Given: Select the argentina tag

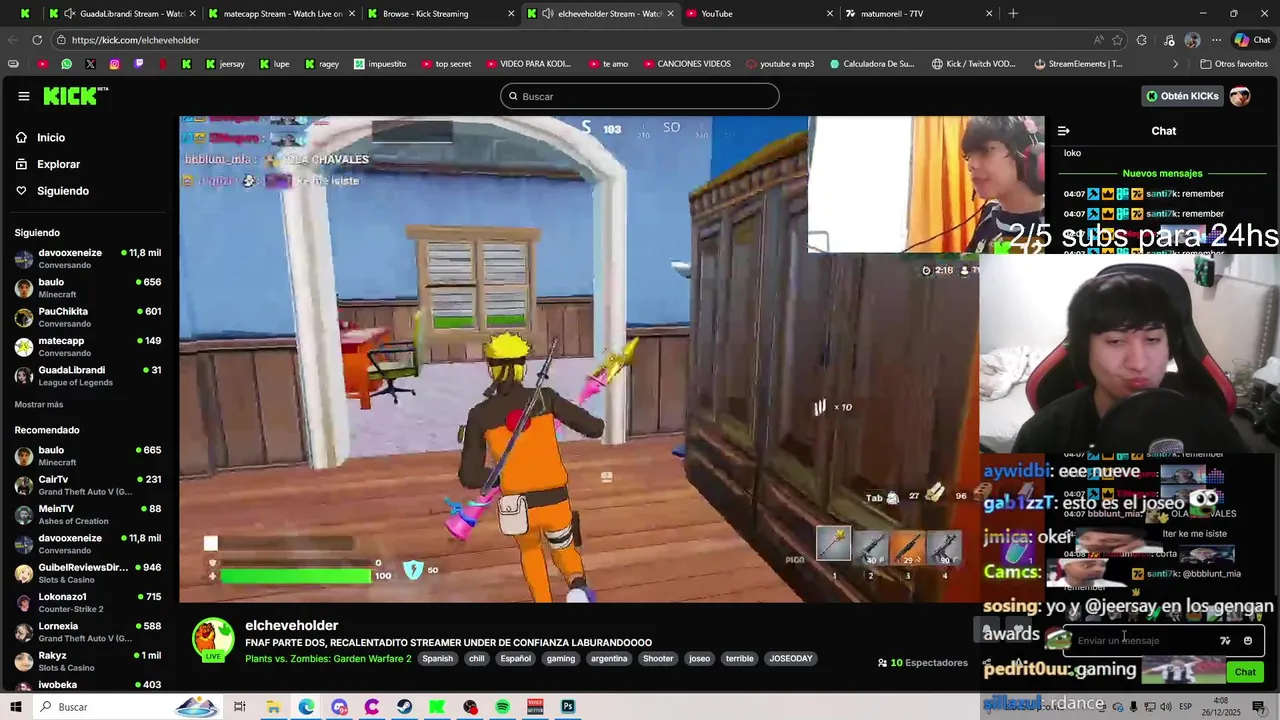Looking at the screenshot, I should tap(609, 659).
